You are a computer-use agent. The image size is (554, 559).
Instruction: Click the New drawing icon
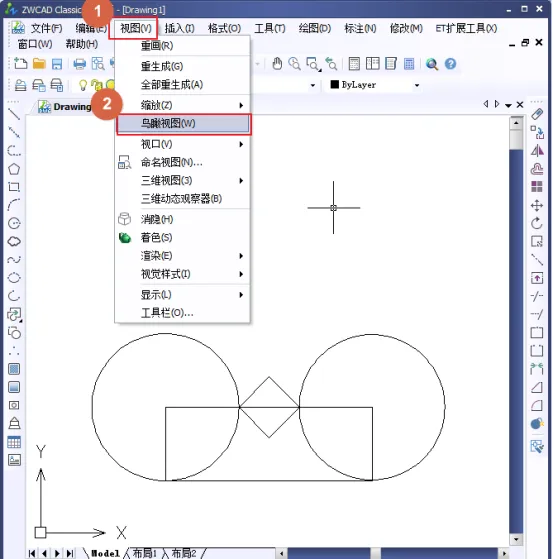(20, 64)
